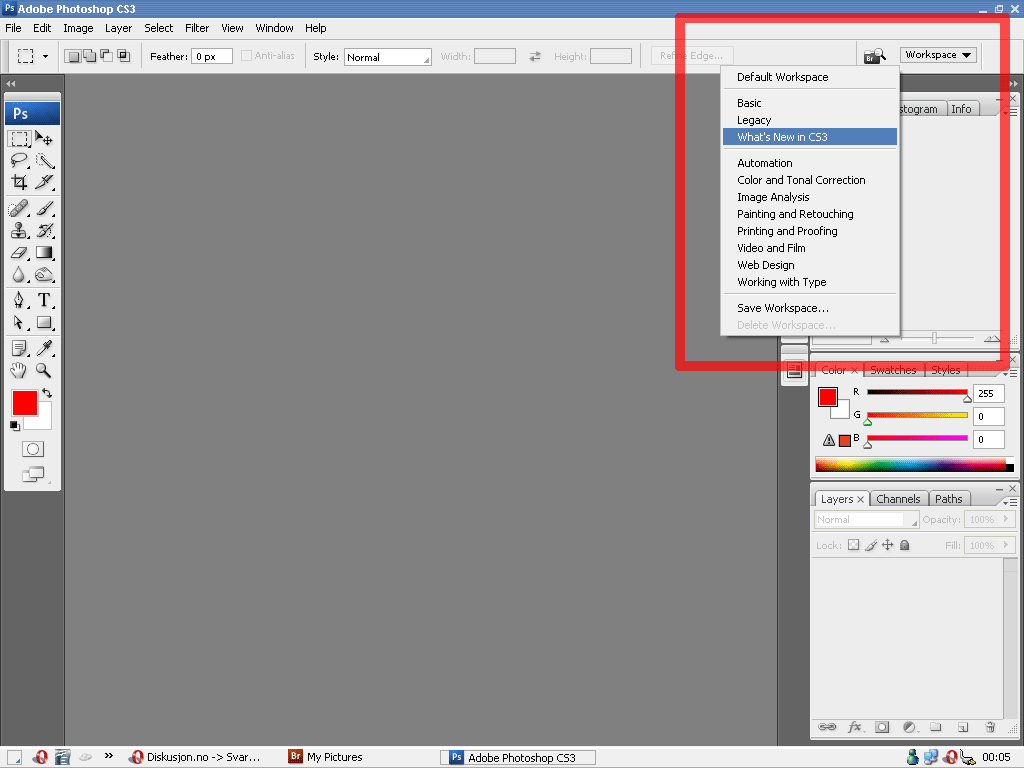
Task: Select the Lasso tool
Action: [x=19, y=160]
